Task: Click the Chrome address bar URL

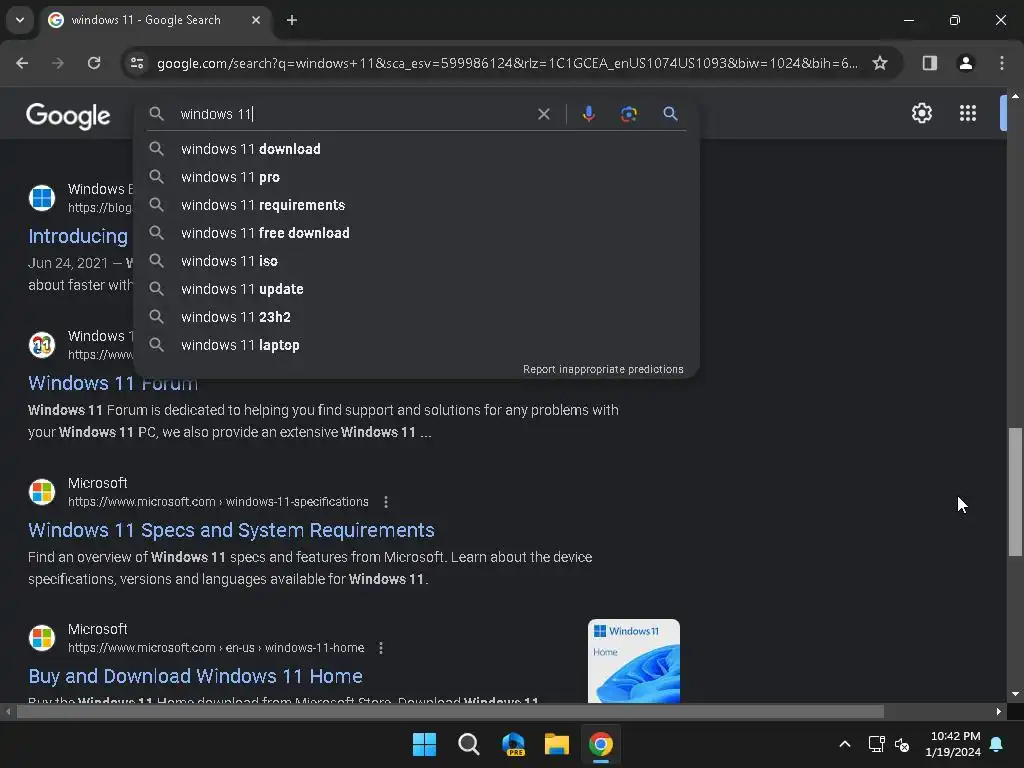Action: pos(507,63)
